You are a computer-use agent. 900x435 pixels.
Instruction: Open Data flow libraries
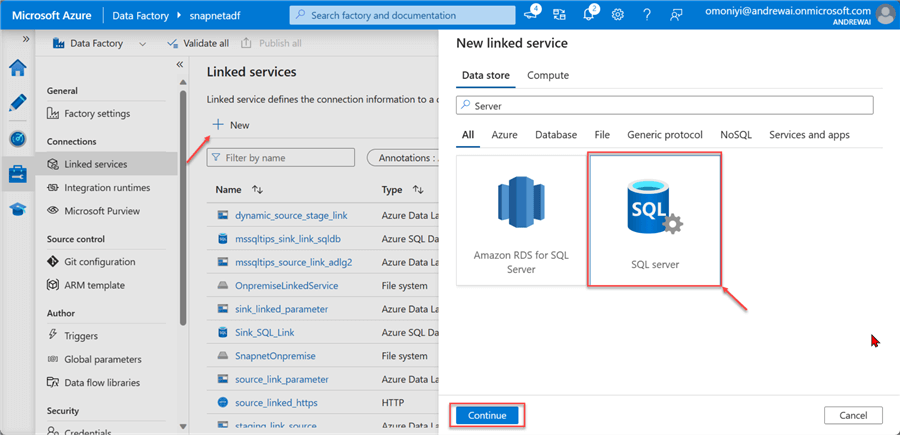pyautogui.click(x=94, y=383)
